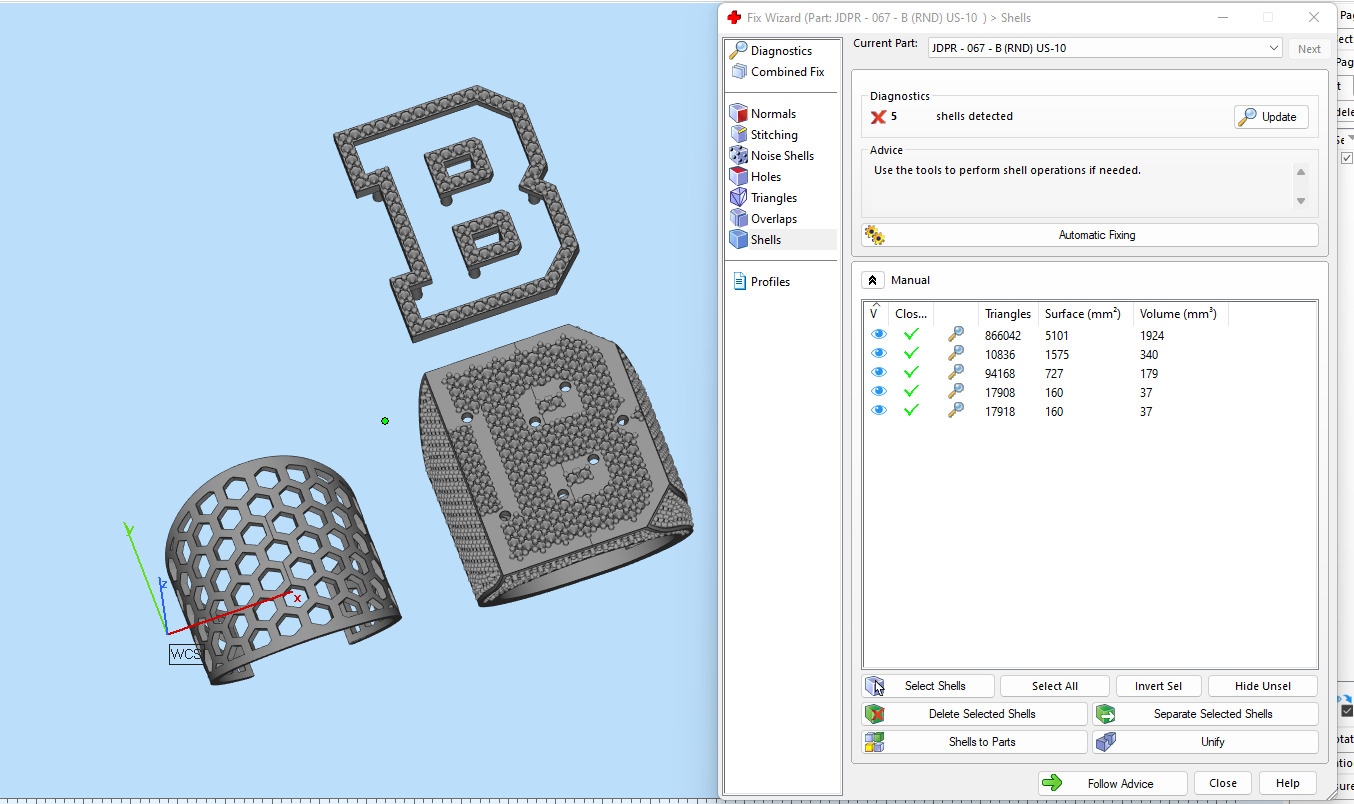
Task: Select the surface value 1575
Action: (x=1057, y=355)
